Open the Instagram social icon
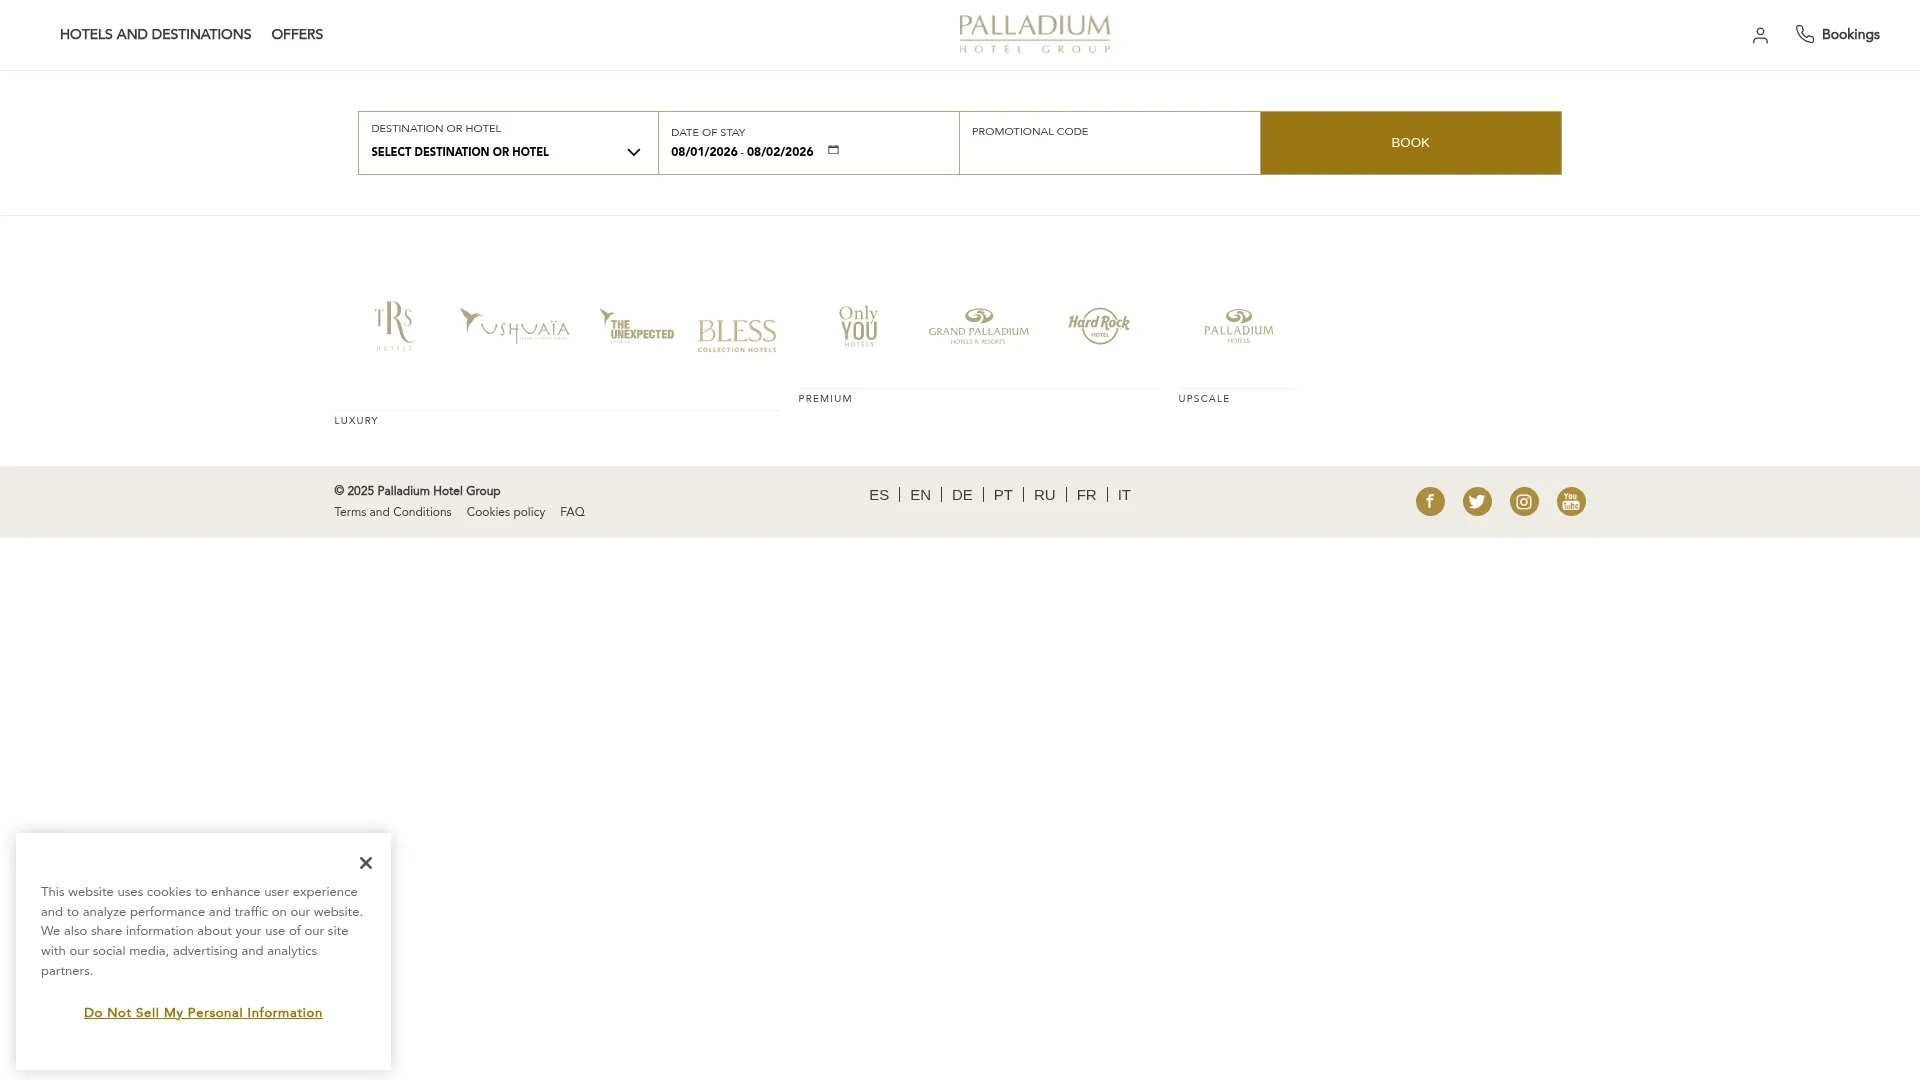 (x=1524, y=501)
